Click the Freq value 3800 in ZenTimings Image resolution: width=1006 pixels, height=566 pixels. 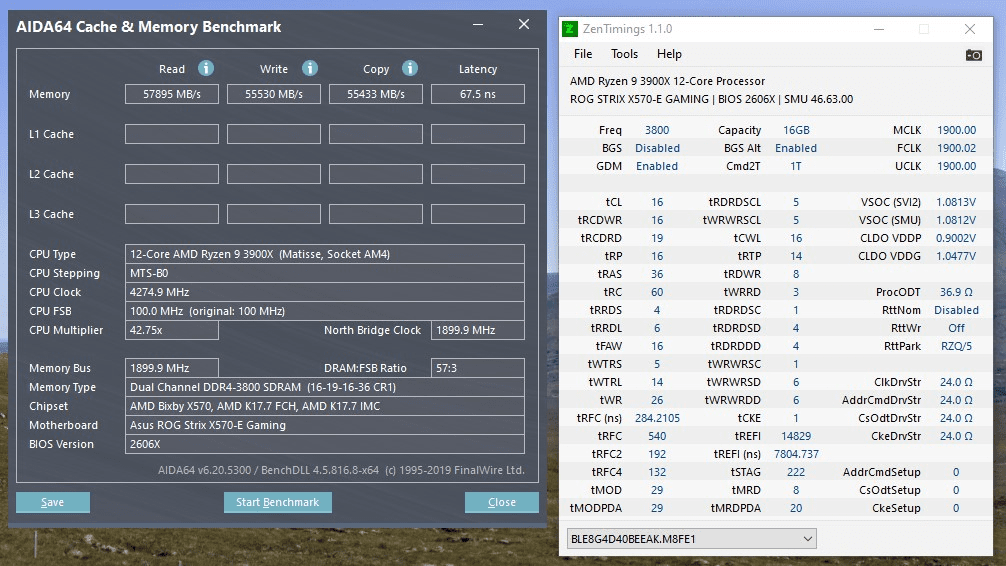coord(657,130)
